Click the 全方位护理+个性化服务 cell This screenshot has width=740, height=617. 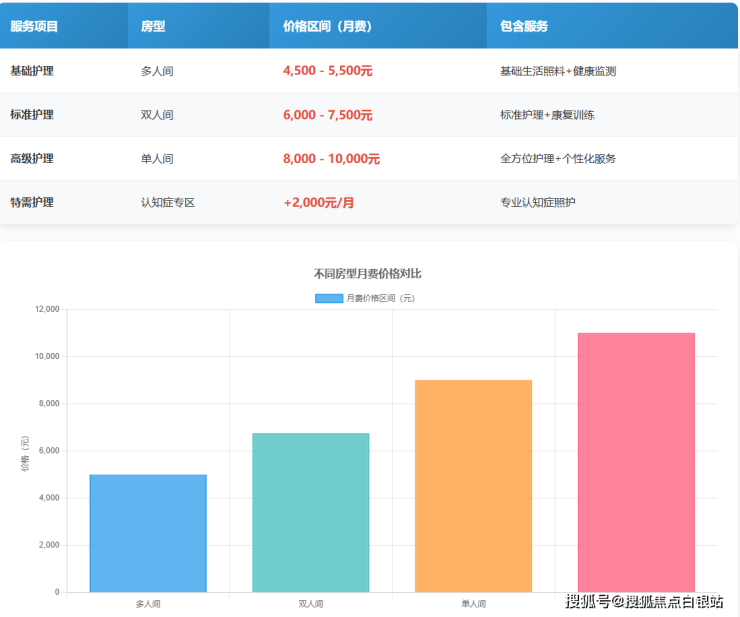558,159
